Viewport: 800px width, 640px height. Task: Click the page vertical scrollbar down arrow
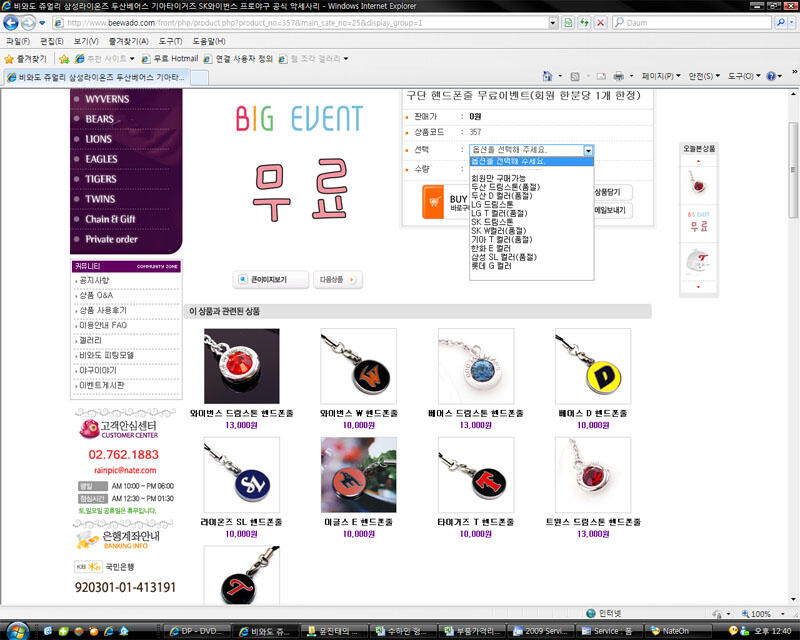[x=793, y=599]
